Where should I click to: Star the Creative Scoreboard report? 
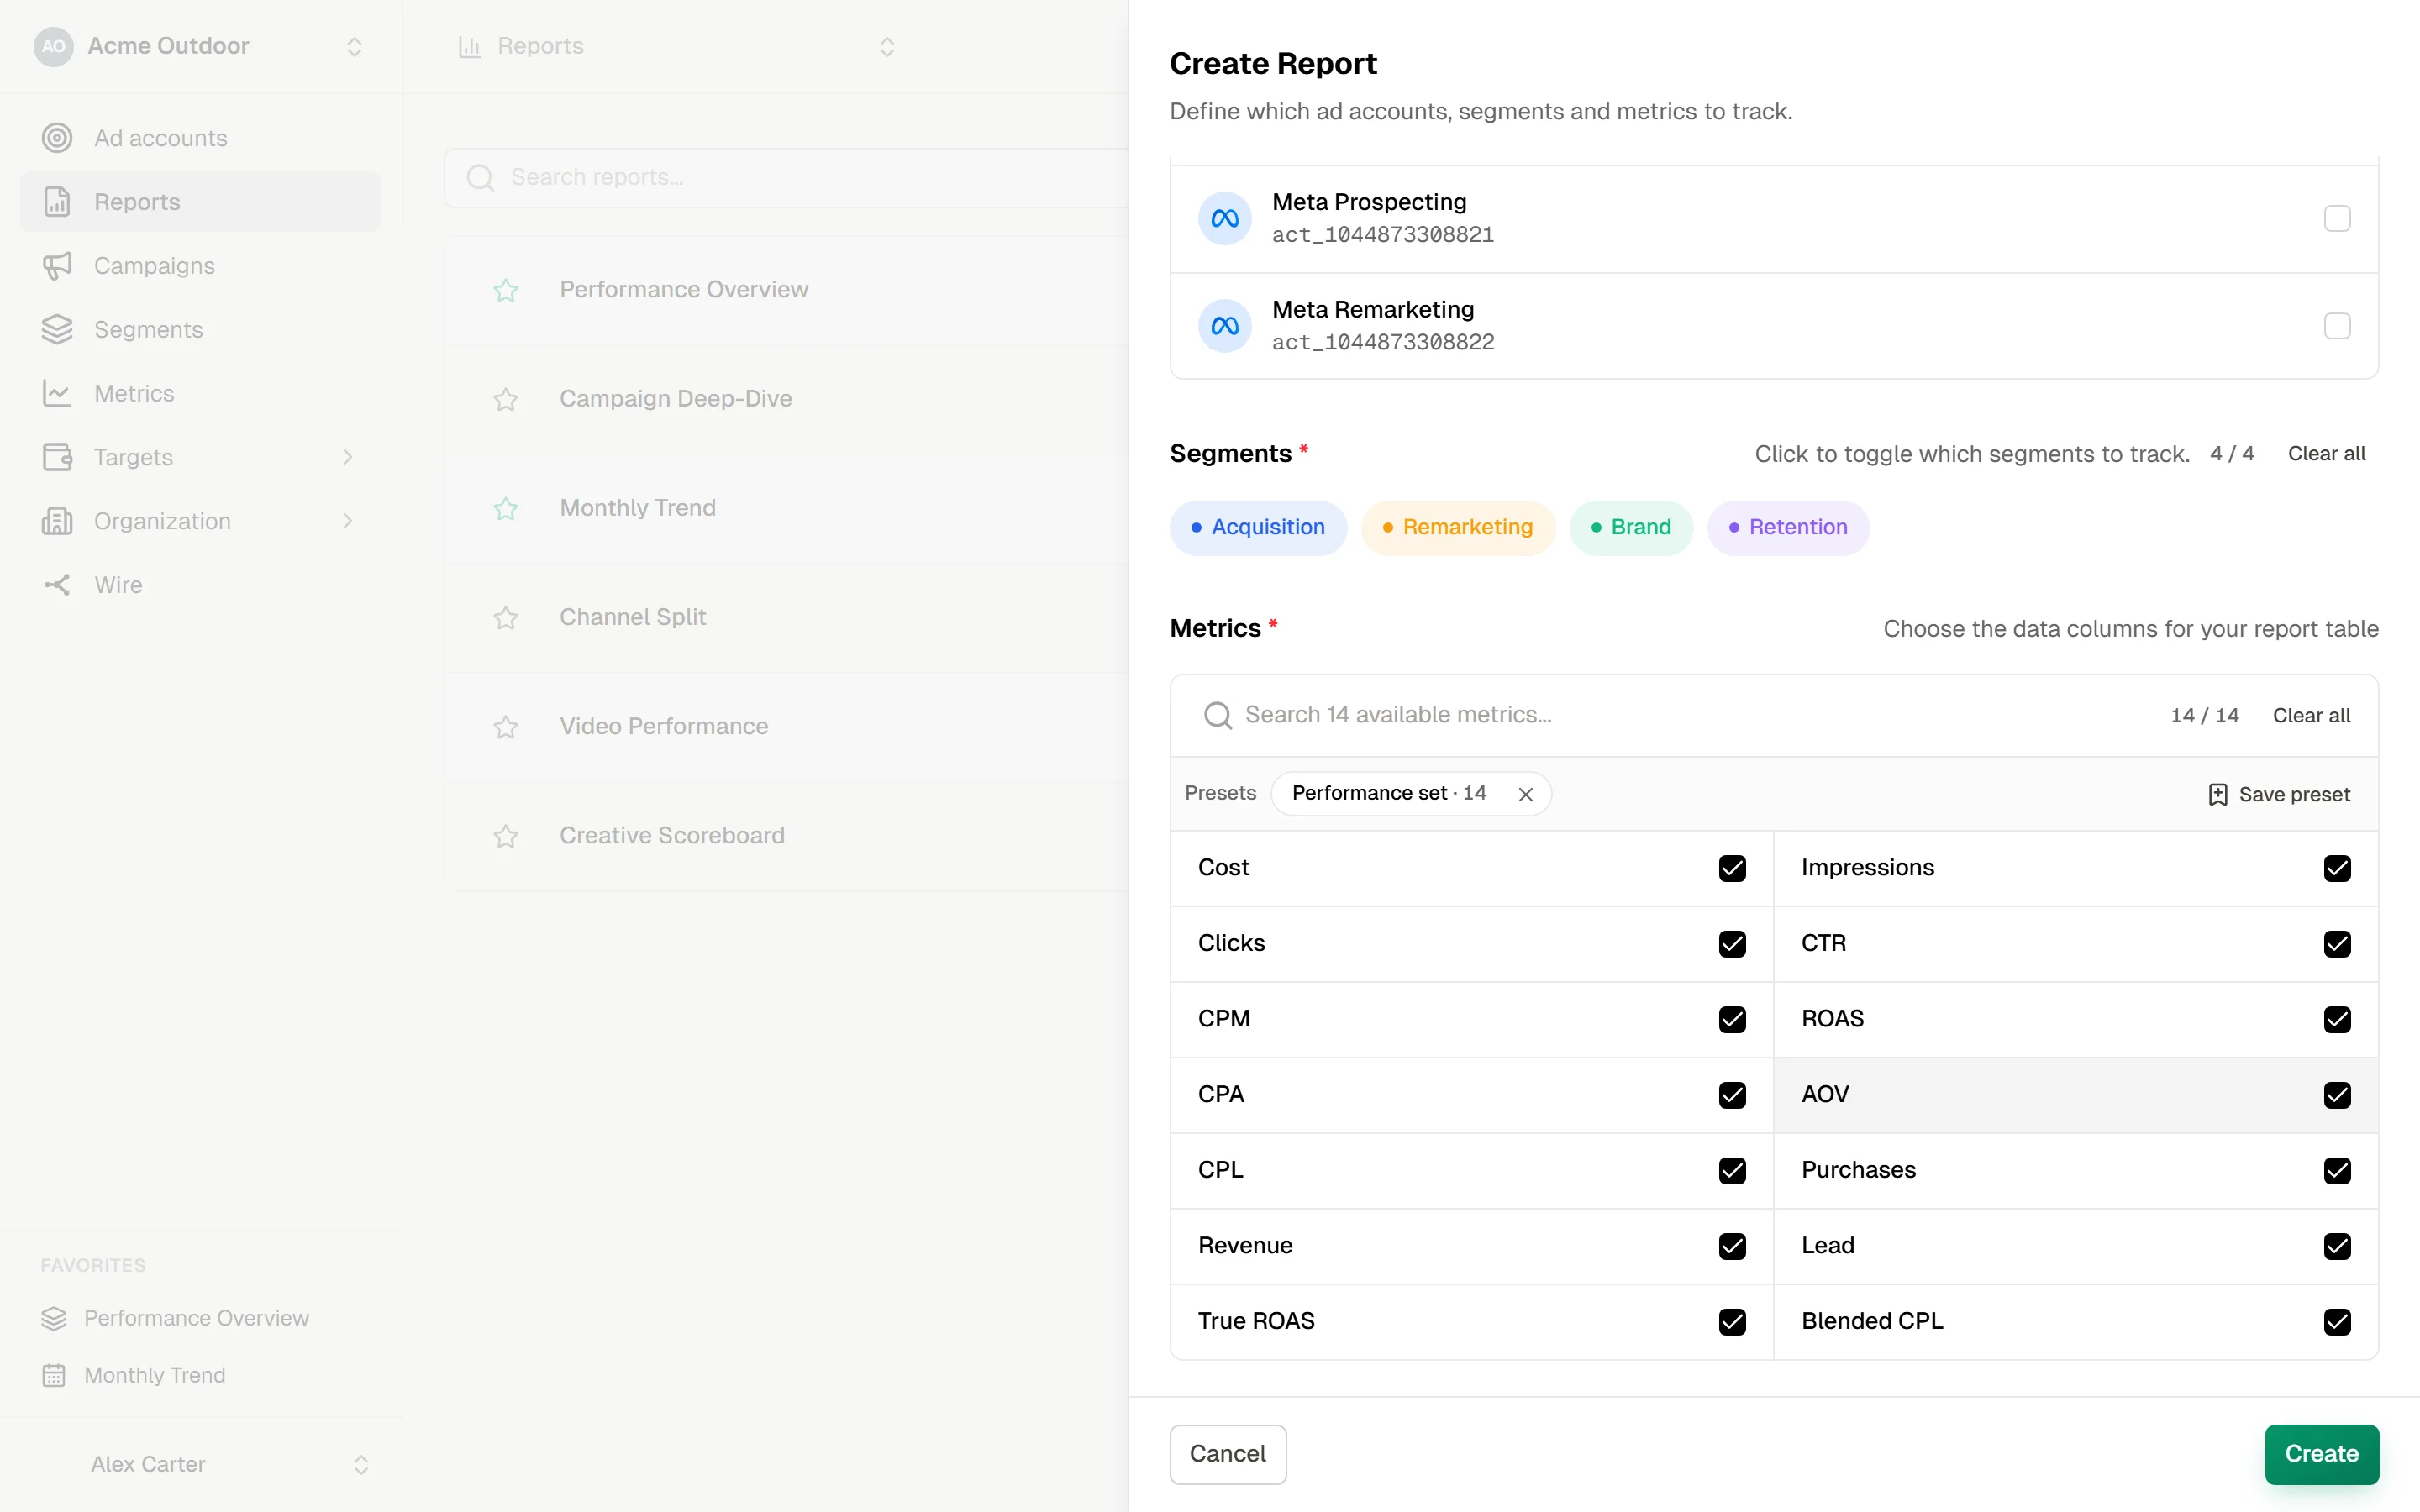(506, 835)
